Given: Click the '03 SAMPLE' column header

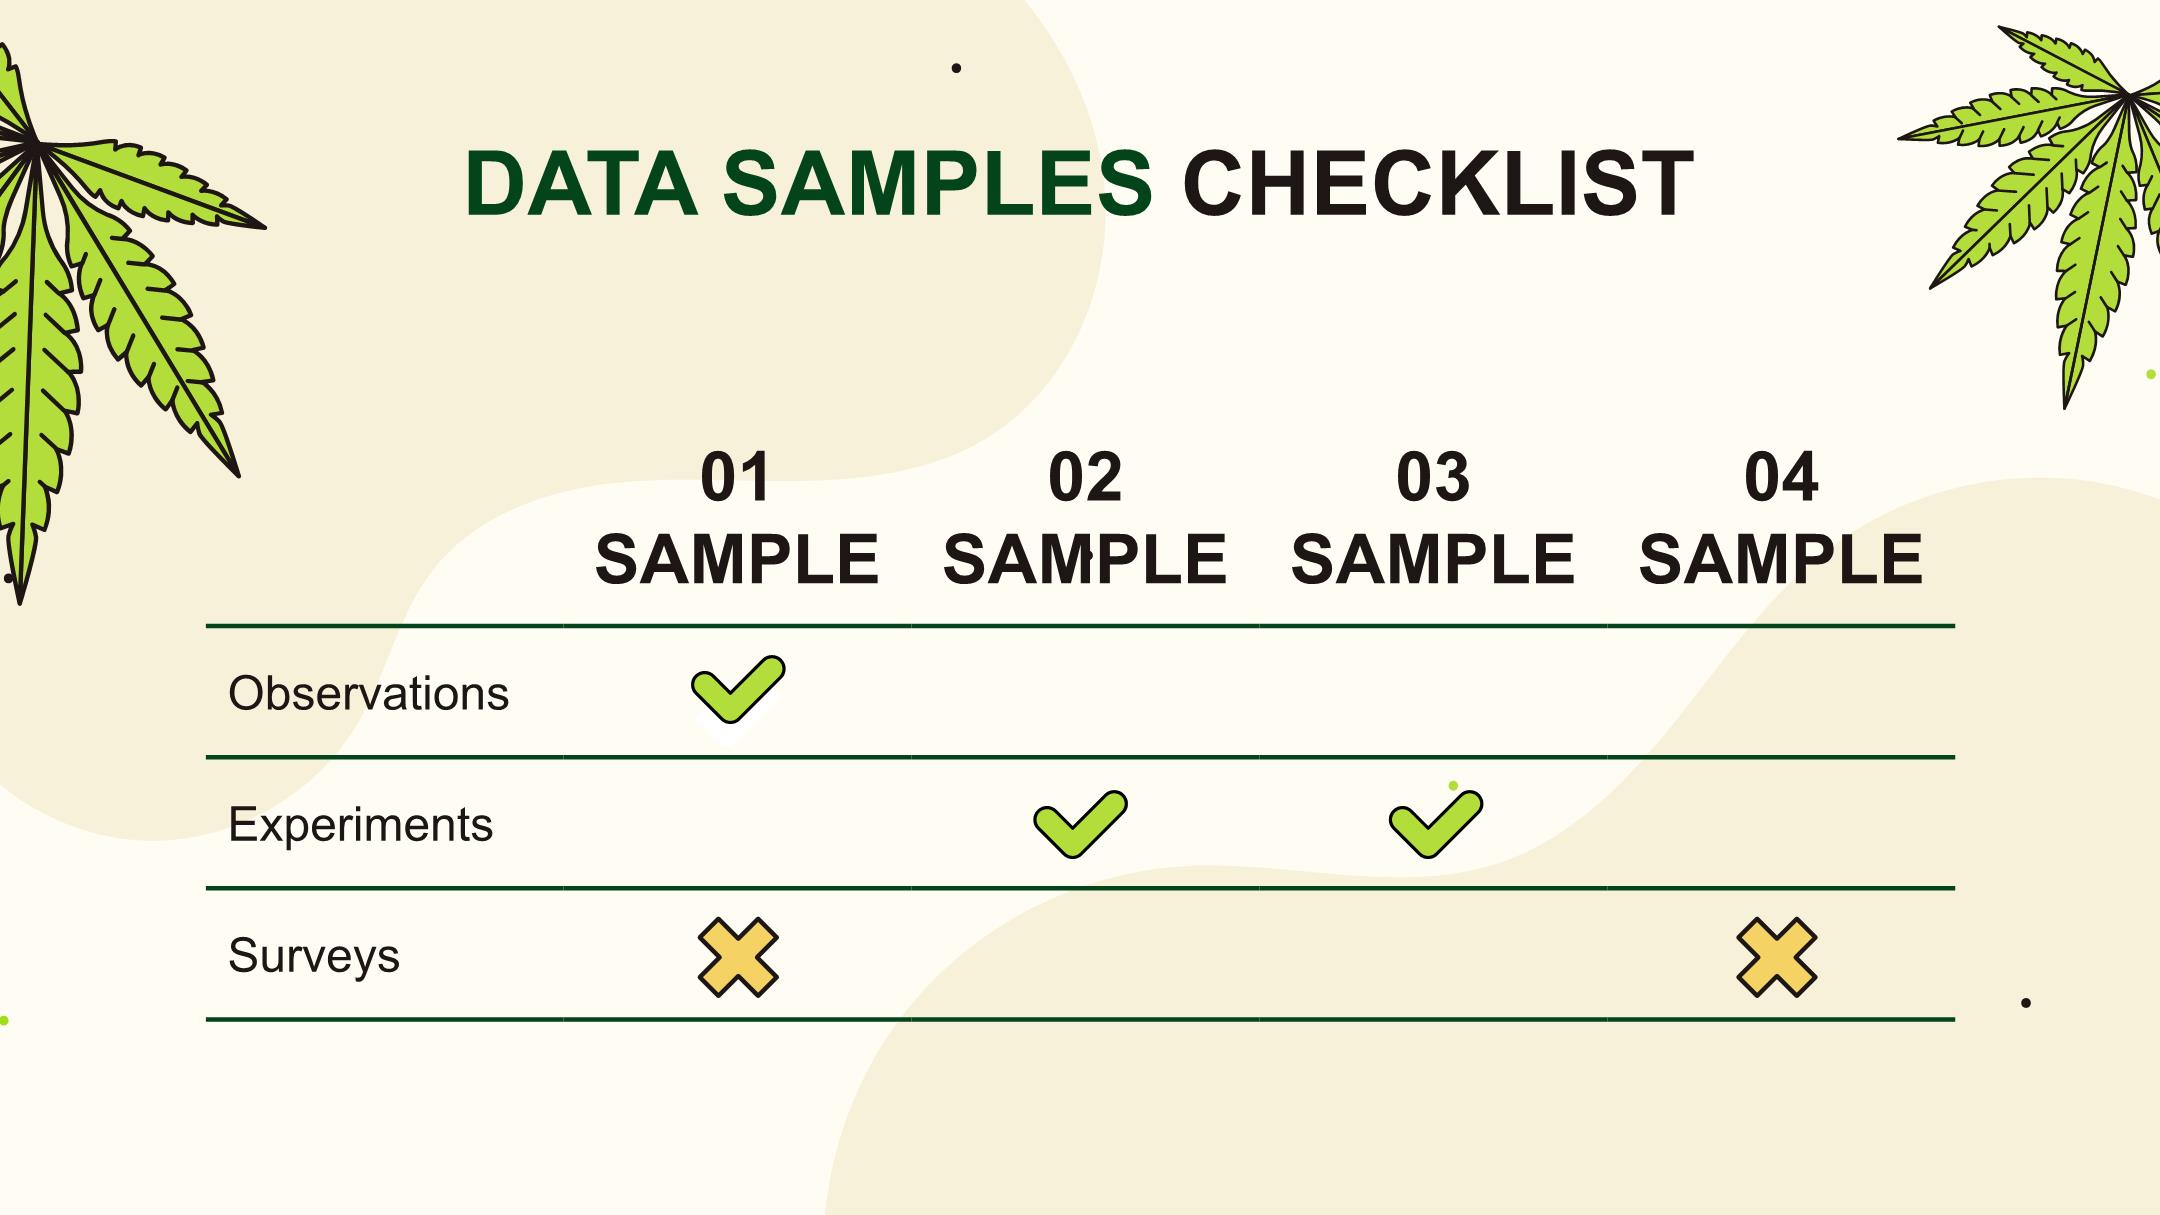Looking at the screenshot, I should [1433, 518].
